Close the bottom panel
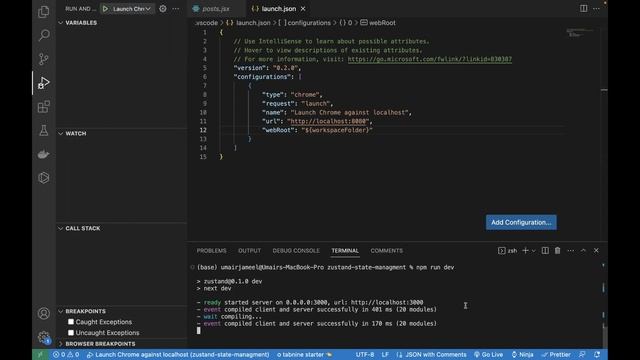This screenshot has height=360, width=640. pos(596,251)
